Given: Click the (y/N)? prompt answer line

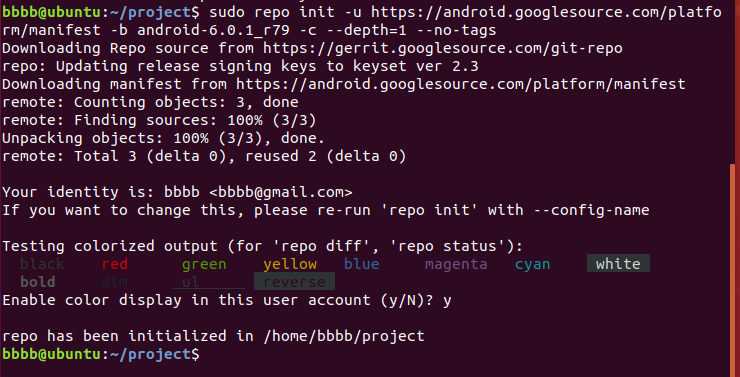Looking at the screenshot, I should 227,300.
